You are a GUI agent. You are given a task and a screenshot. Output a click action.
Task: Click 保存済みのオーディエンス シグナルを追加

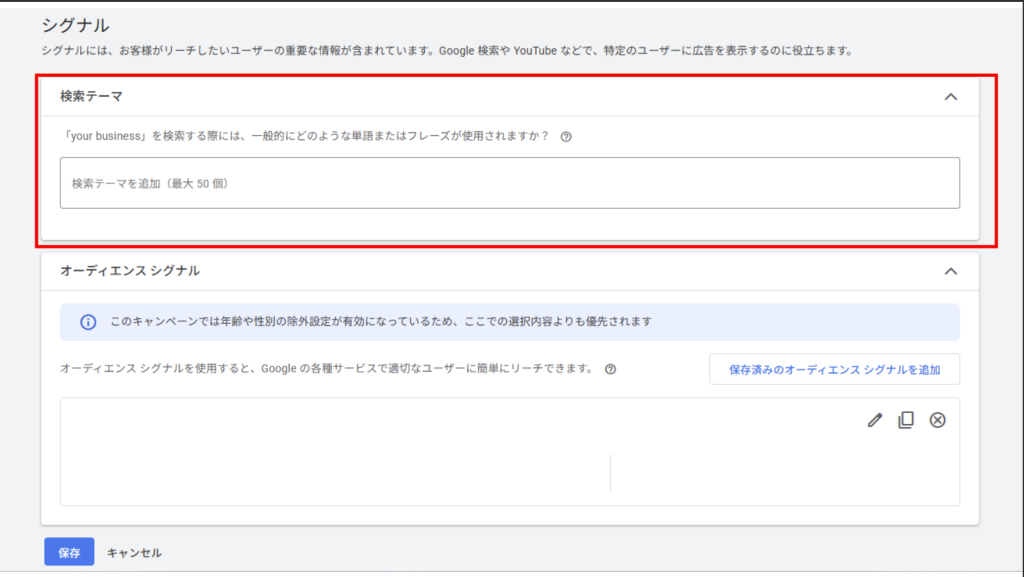tap(834, 369)
